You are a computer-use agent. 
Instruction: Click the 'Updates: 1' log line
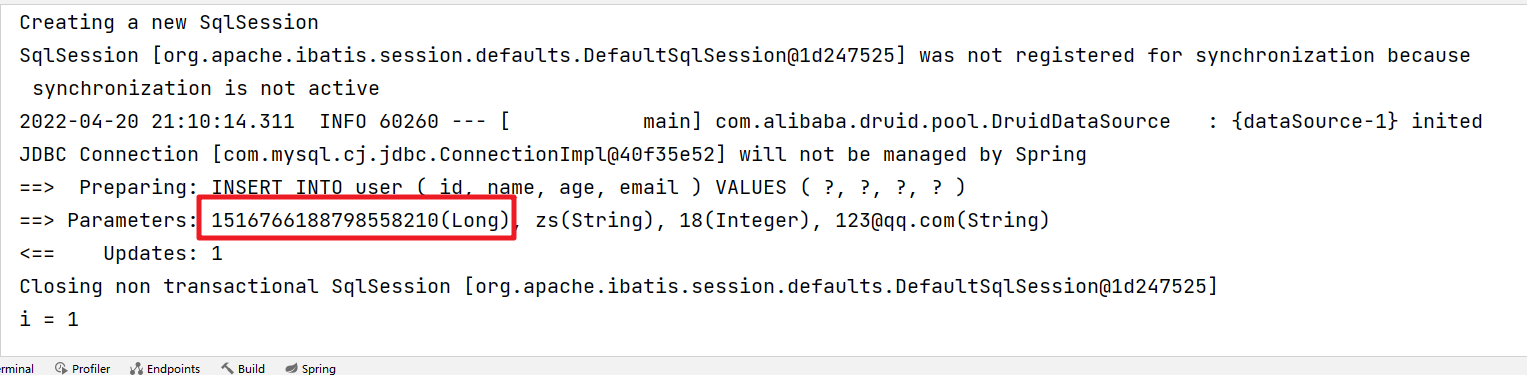[x=121, y=253]
